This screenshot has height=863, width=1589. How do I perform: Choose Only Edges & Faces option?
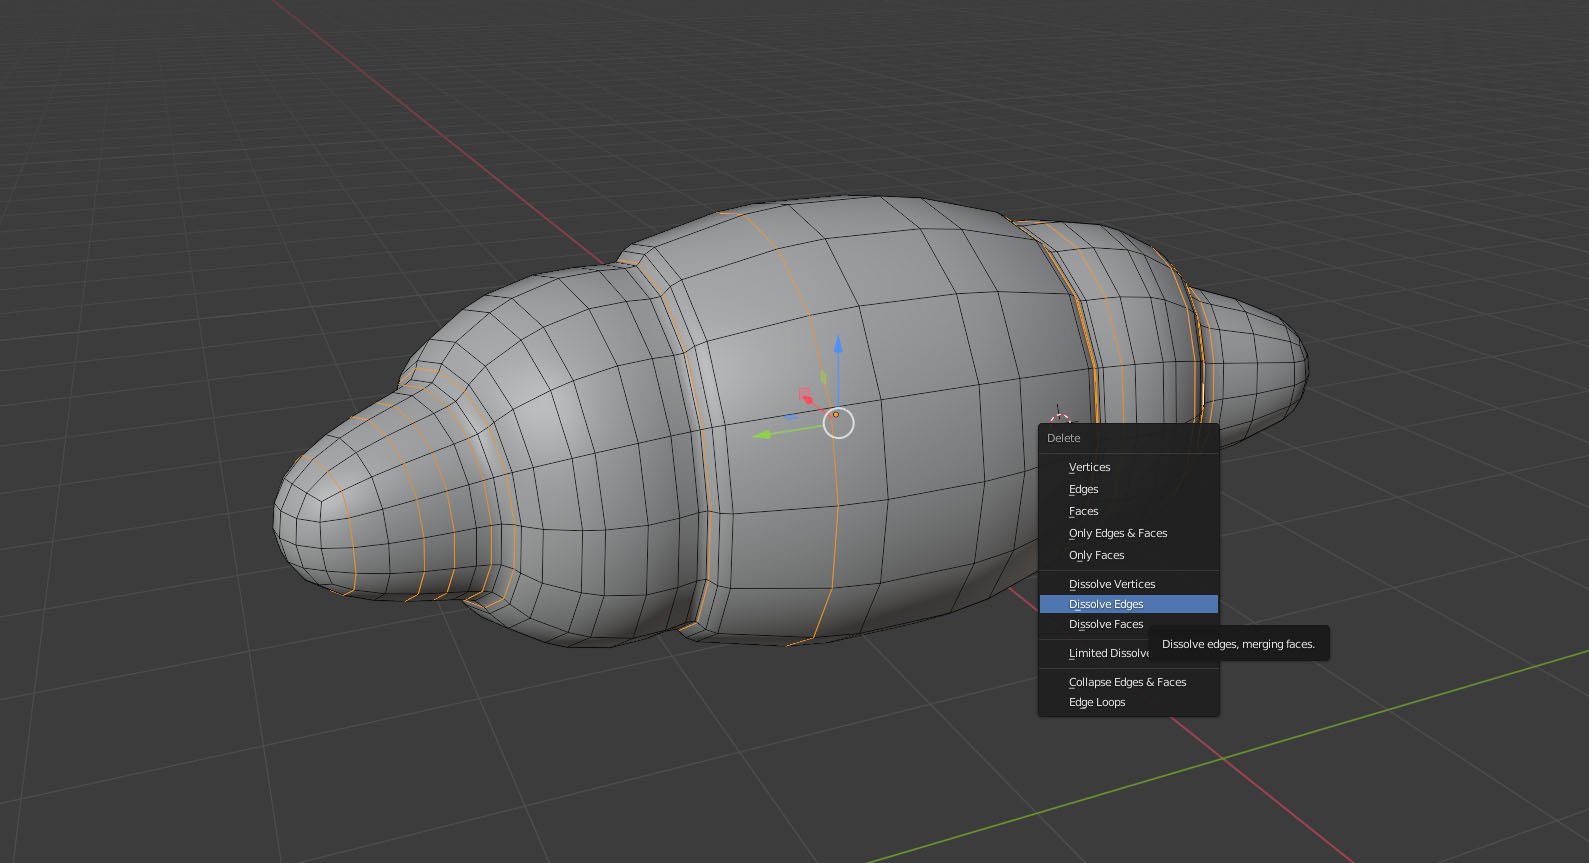[1117, 533]
